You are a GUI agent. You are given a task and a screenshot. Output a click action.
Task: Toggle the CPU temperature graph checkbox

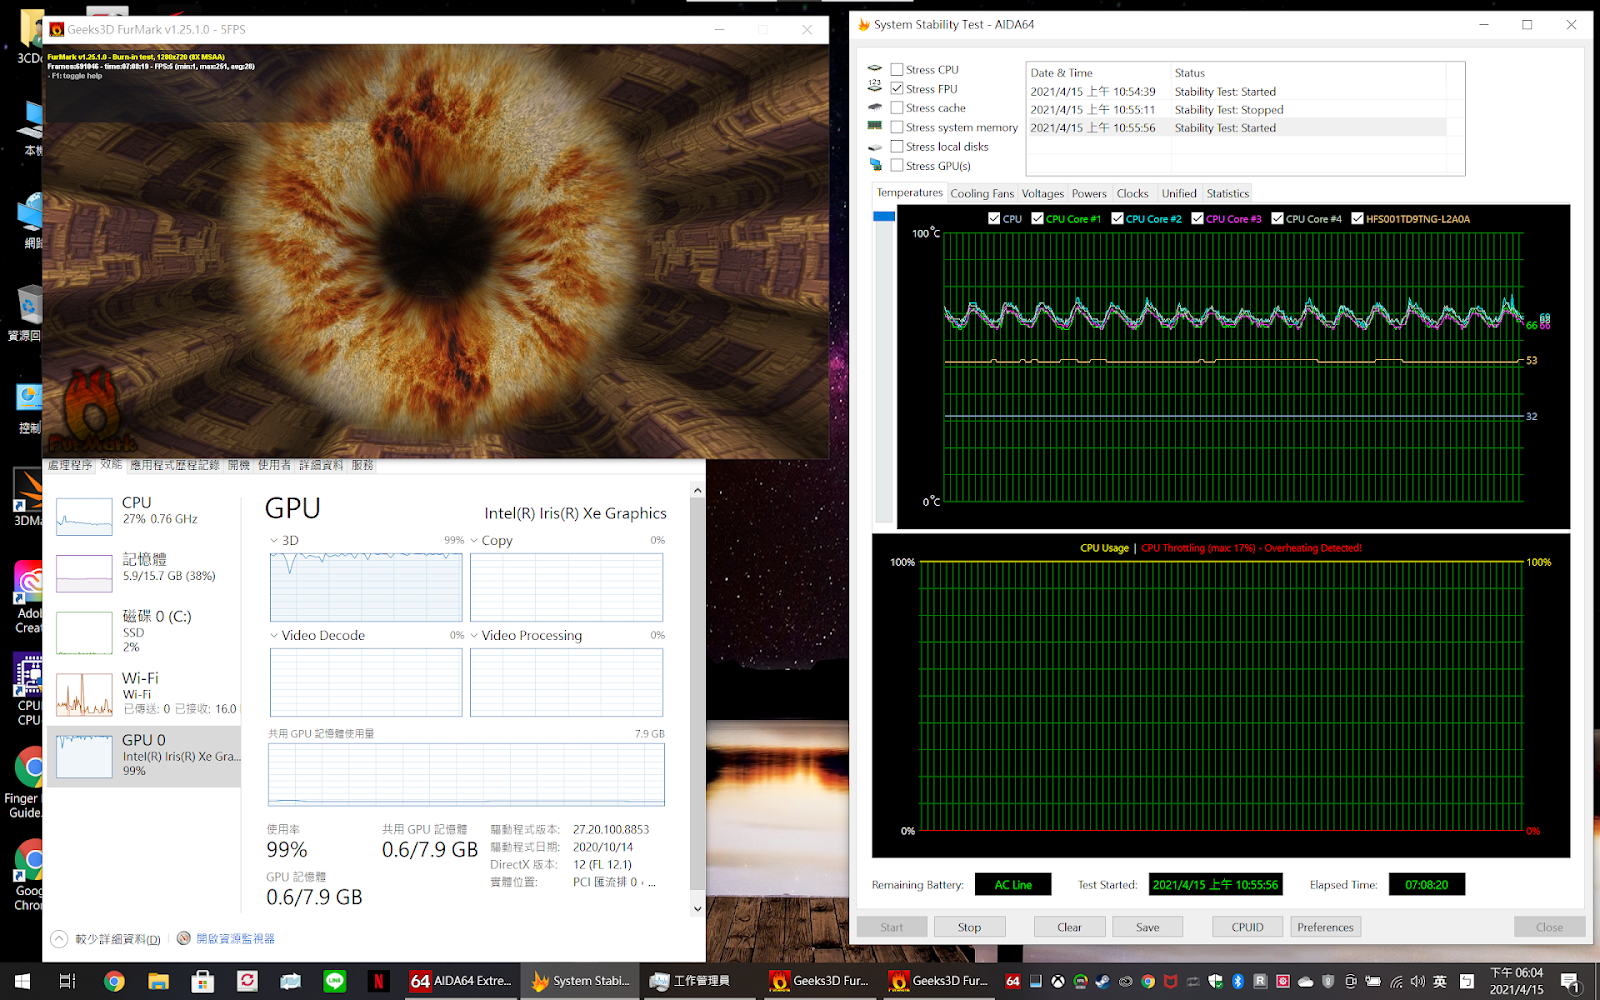(994, 218)
